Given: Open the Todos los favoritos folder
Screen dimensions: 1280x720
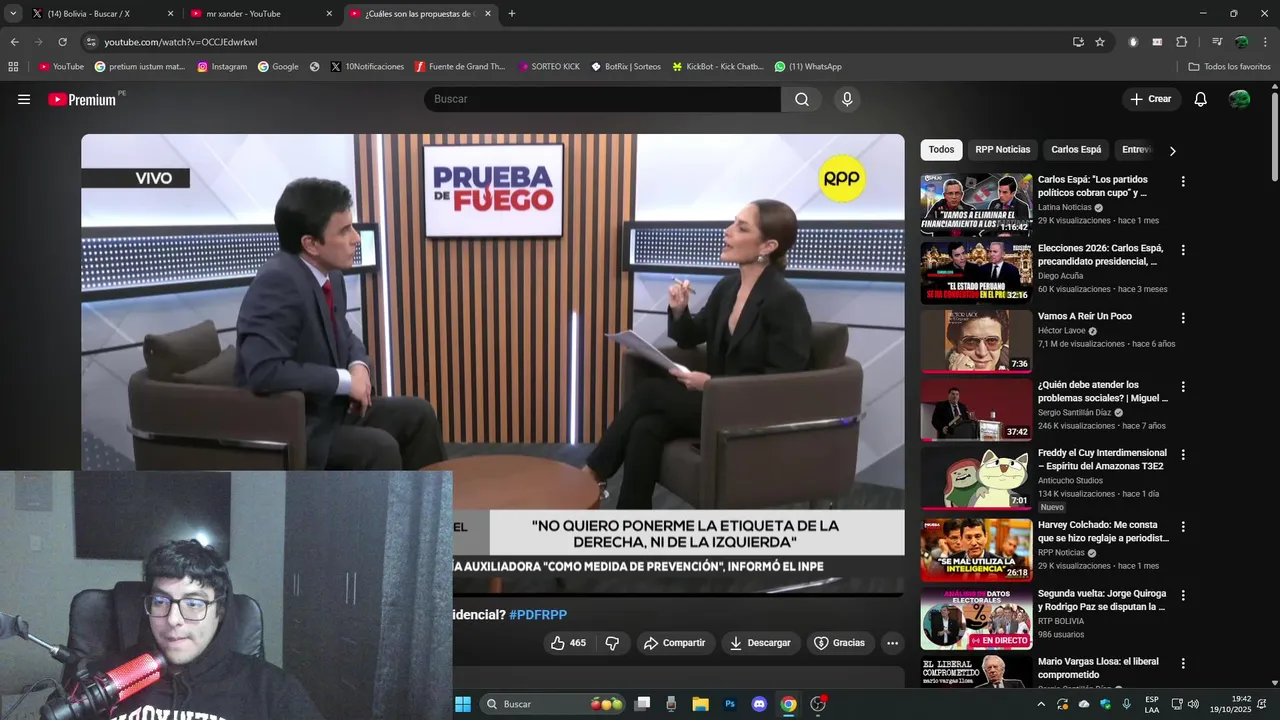Looking at the screenshot, I should pyautogui.click(x=1229, y=67).
